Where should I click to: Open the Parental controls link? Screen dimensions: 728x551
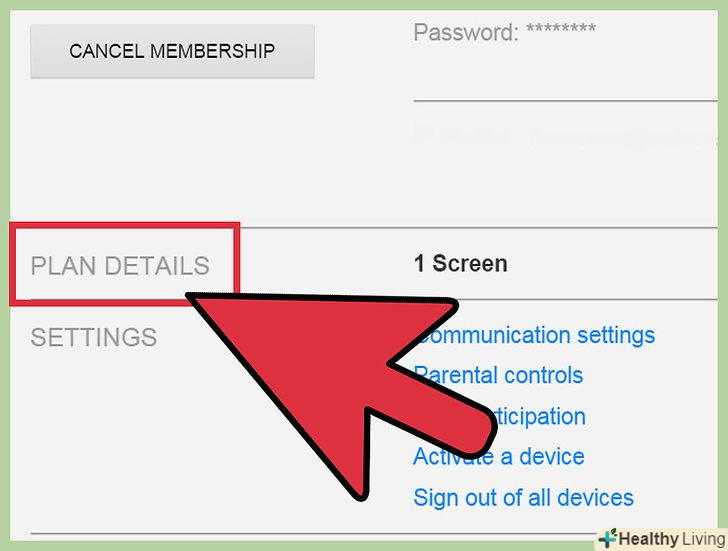coord(498,375)
